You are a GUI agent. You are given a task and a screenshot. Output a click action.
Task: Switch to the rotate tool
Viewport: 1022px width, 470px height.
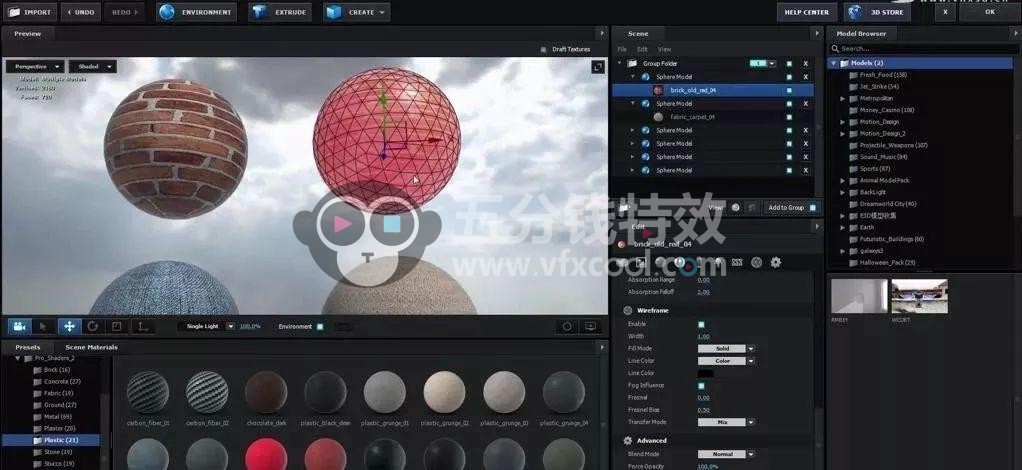pos(93,326)
